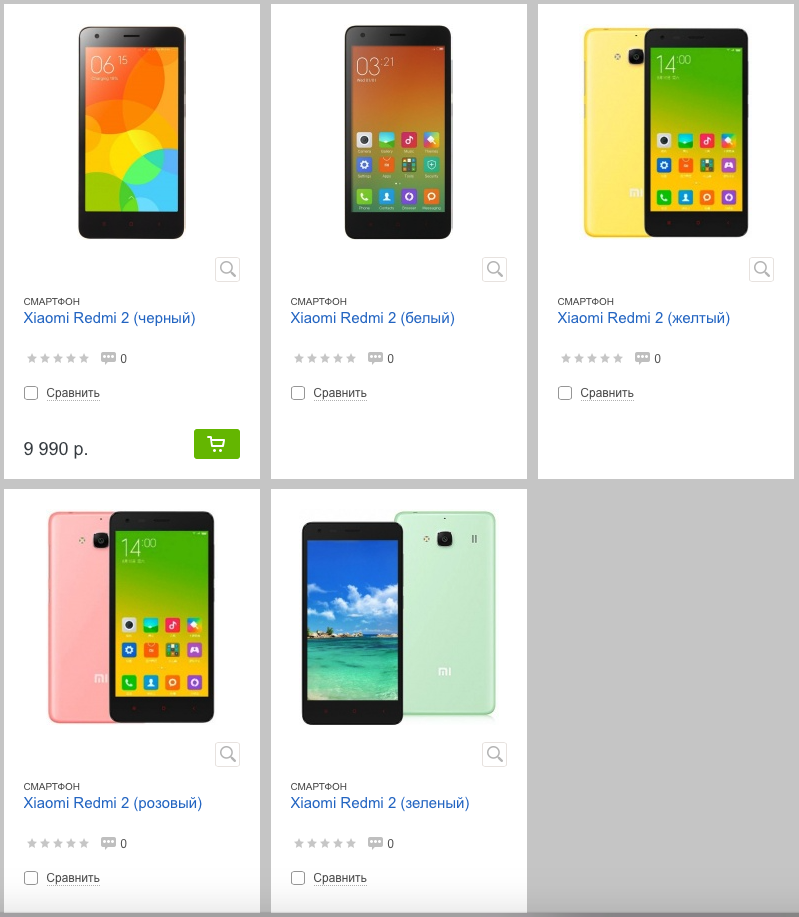The width and height of the screenshot is (799, 917).
Task: Enable Сравнить on yellow Redmi 2
Action: [564, 393]
